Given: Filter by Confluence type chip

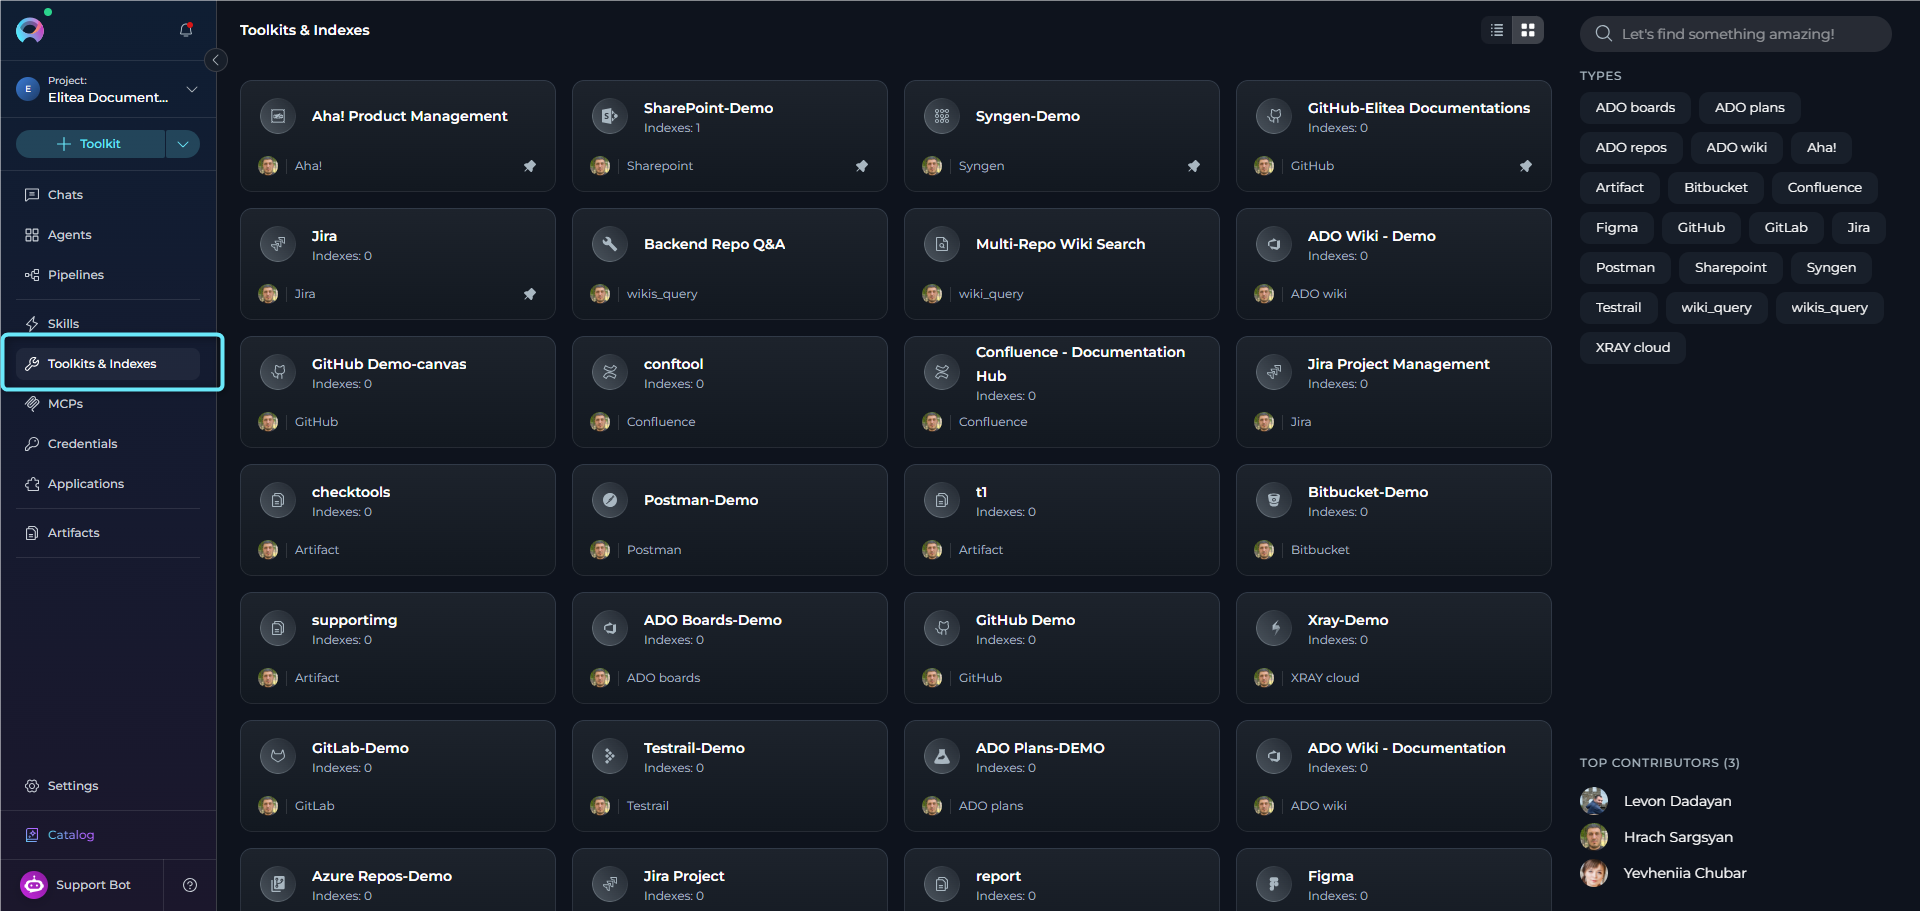Looking at the screenshot, I should (1824, 188).
